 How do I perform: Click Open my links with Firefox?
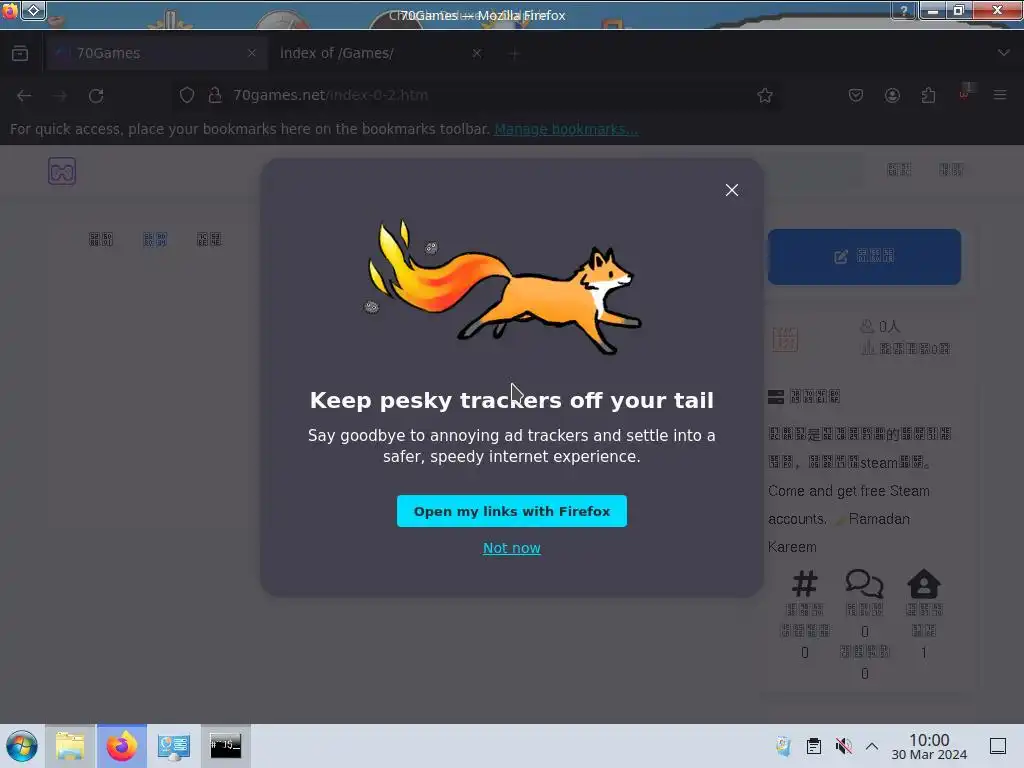pos(511,511)
